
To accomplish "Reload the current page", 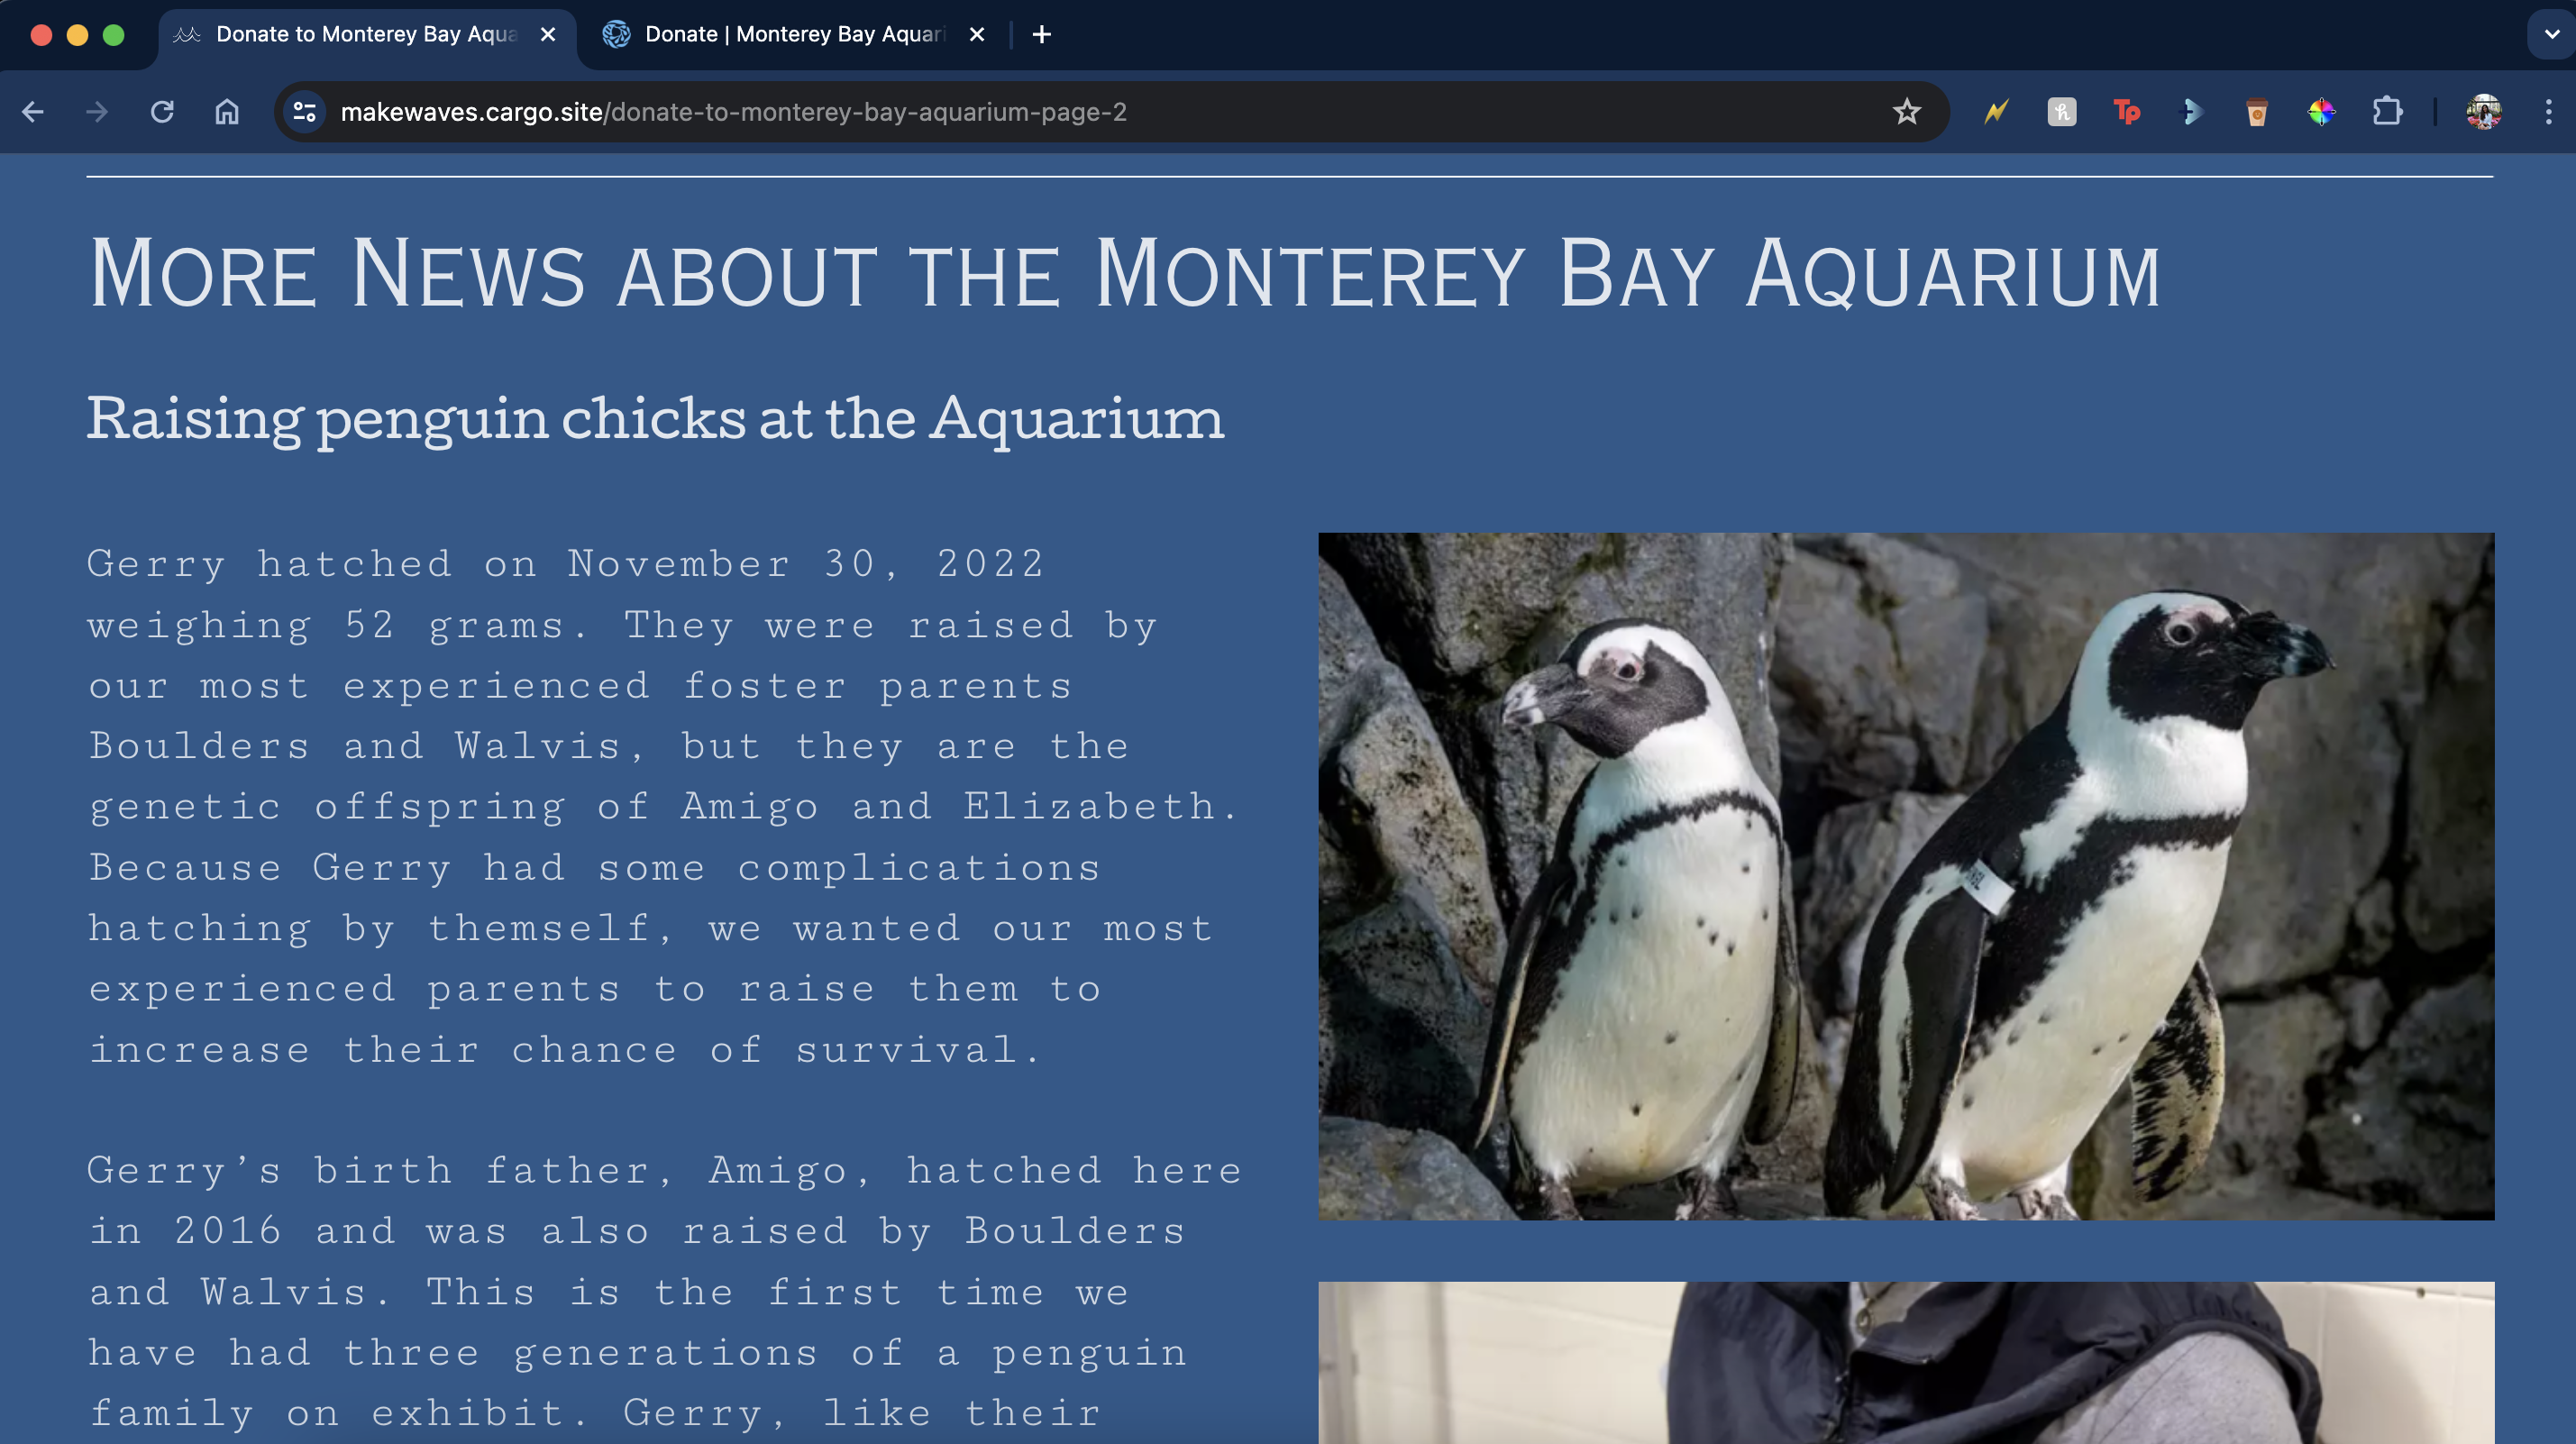I will 162,112.
